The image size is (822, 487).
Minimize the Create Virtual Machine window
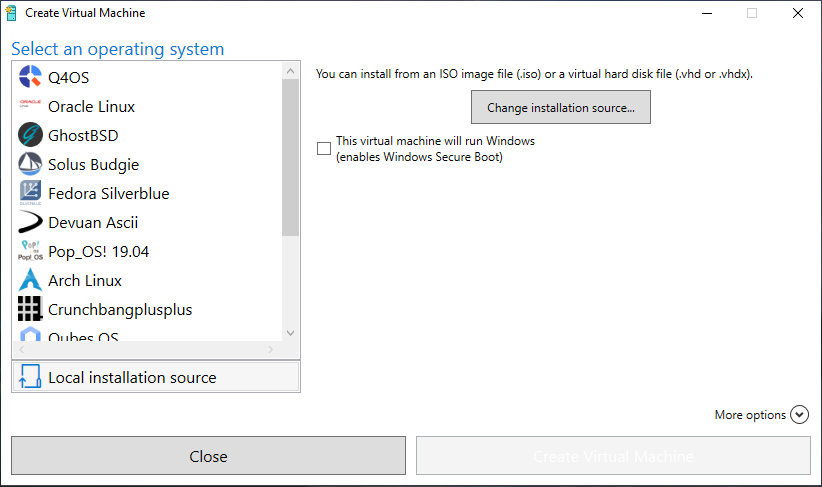pyautogui.click(x=707, y=13)
